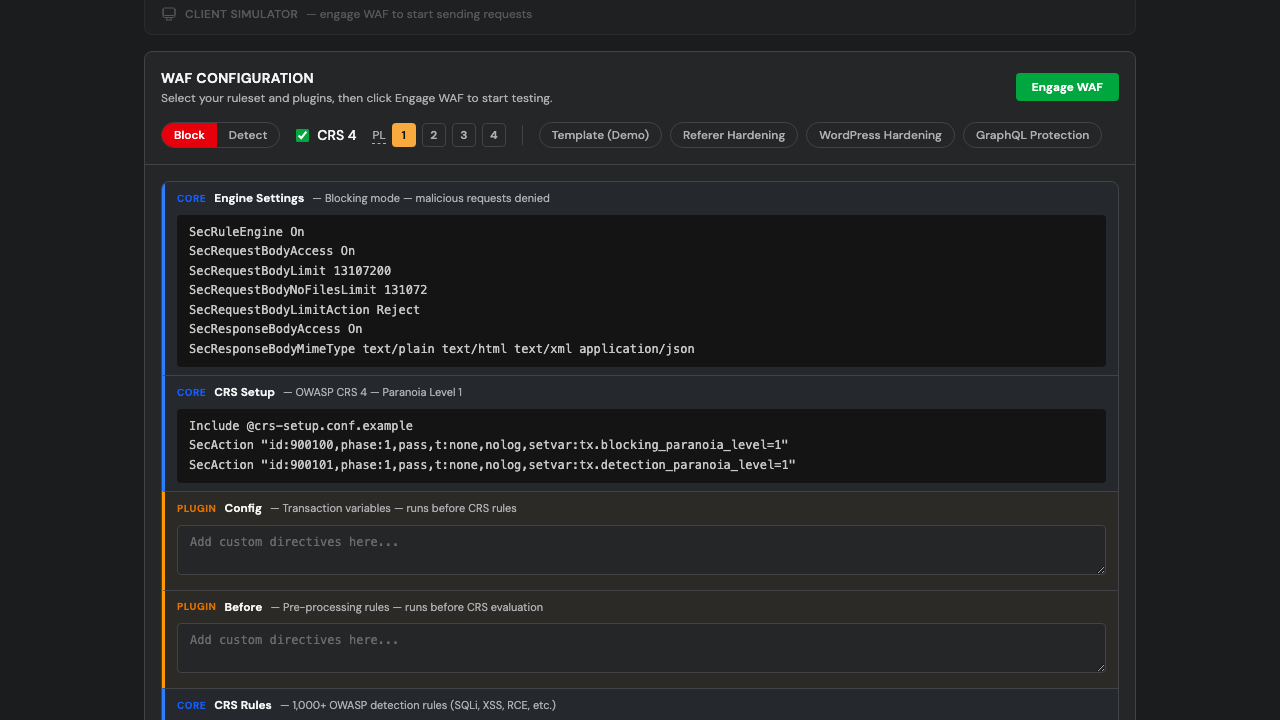This screenshot has height=720, width=1280.
Task: Click the SecResponseBodyAccess On line
Action: coord(276,329)
